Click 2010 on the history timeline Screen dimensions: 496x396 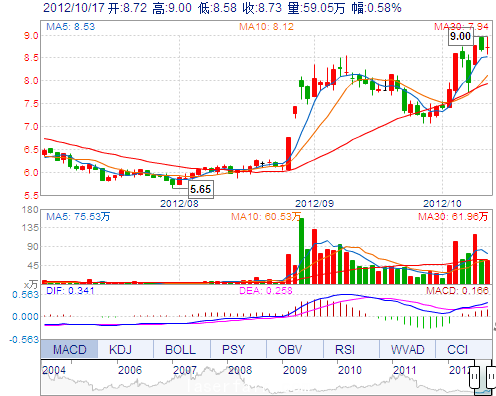(350, 370)
